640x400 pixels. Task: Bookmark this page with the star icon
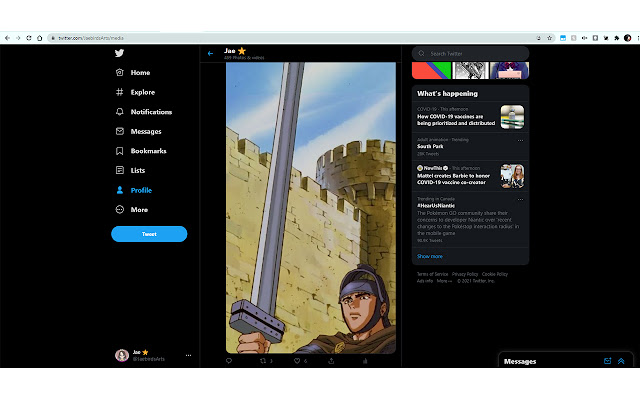[549, 38]
